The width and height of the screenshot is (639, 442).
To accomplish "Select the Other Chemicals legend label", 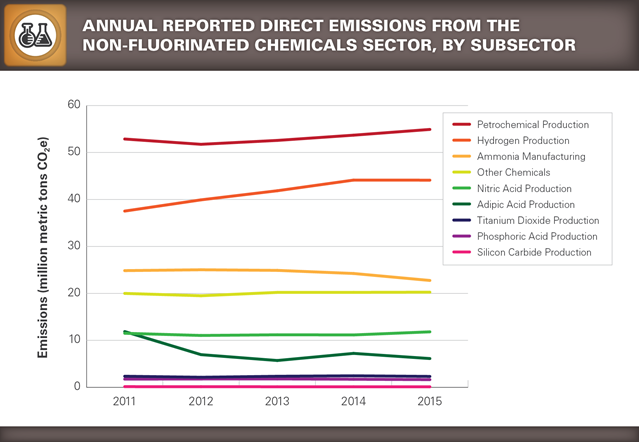I will [515, 172].
